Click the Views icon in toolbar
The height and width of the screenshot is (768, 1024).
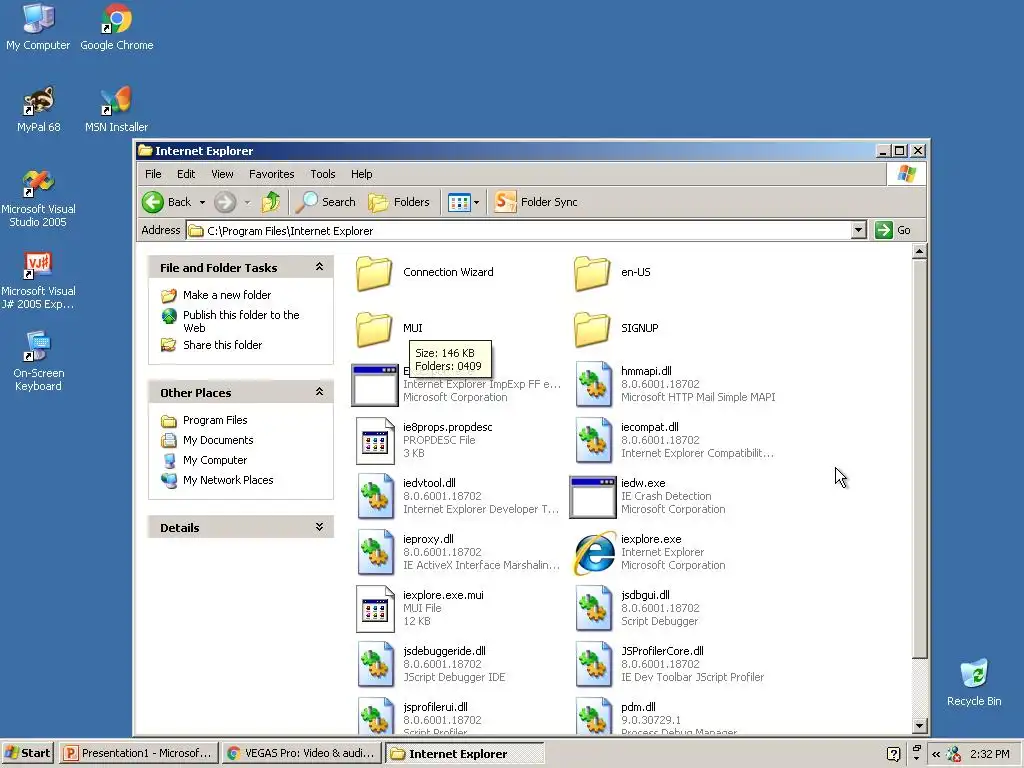point(459,202)
